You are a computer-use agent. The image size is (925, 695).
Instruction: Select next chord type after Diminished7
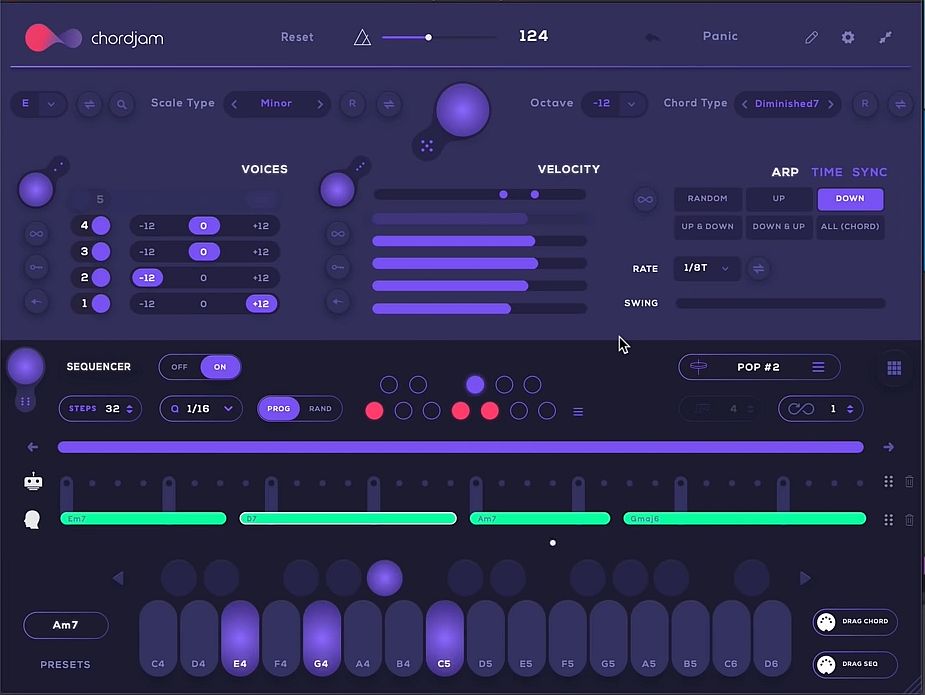pyautogui.click(x=831, y=104)
